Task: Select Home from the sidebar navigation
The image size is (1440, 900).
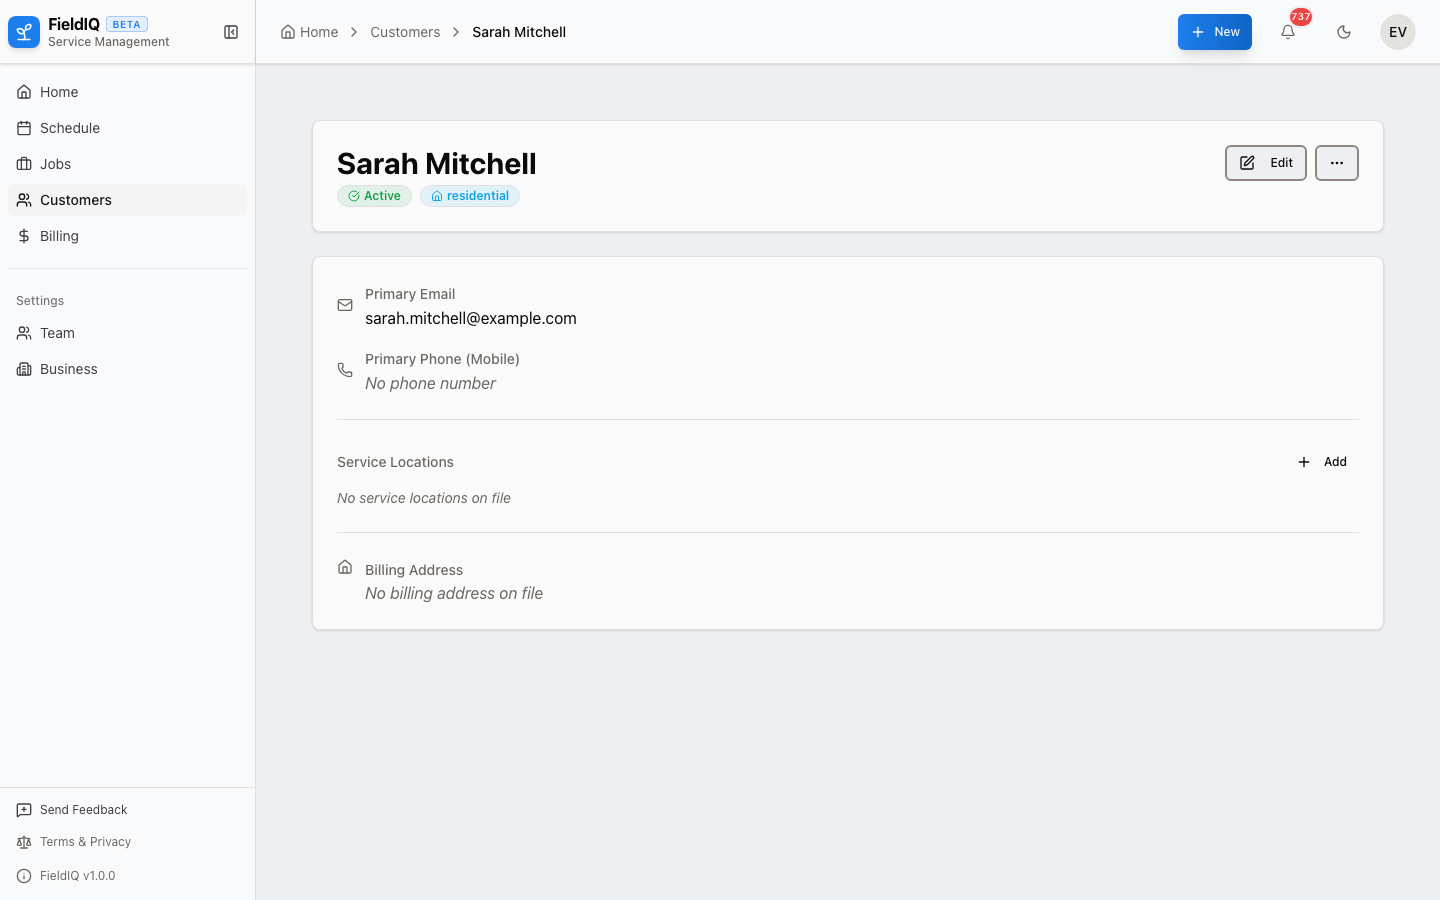Action: tap(59, 92)
